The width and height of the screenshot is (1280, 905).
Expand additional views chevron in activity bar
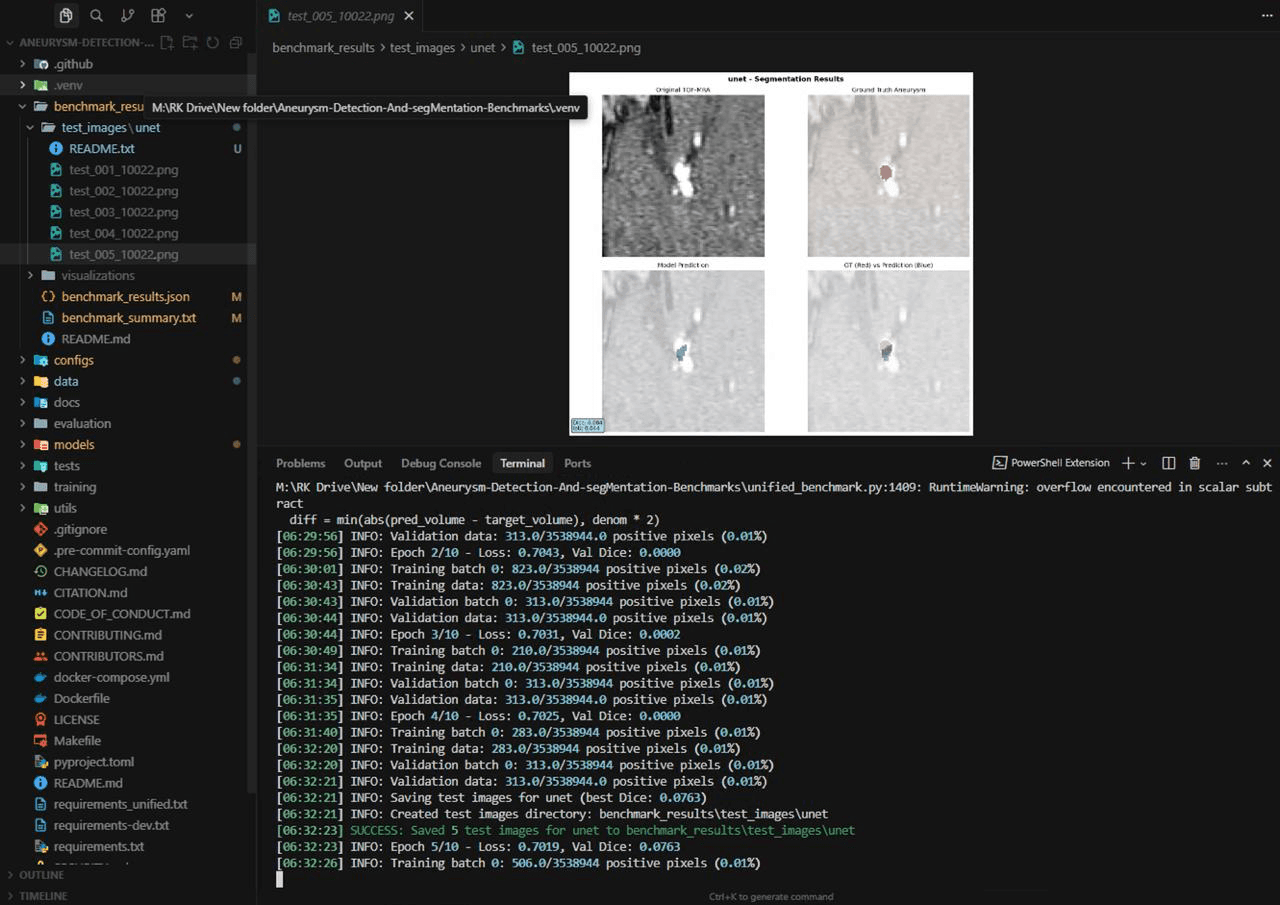click(x=189, y=15)
